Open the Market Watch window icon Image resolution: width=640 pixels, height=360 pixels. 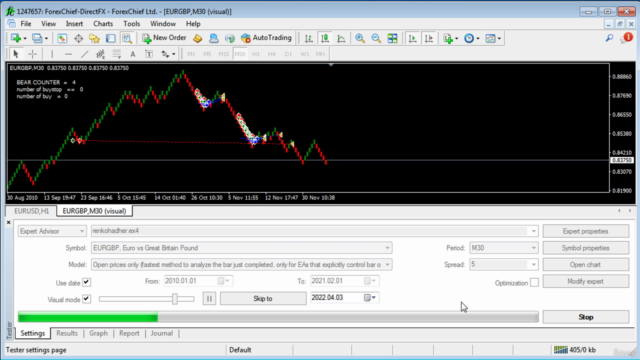[x=62, y=38]
